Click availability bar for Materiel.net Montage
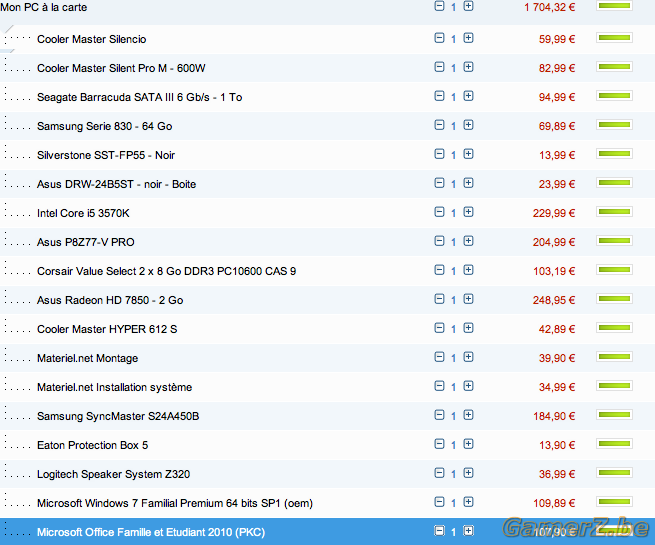 pos(614,357)
